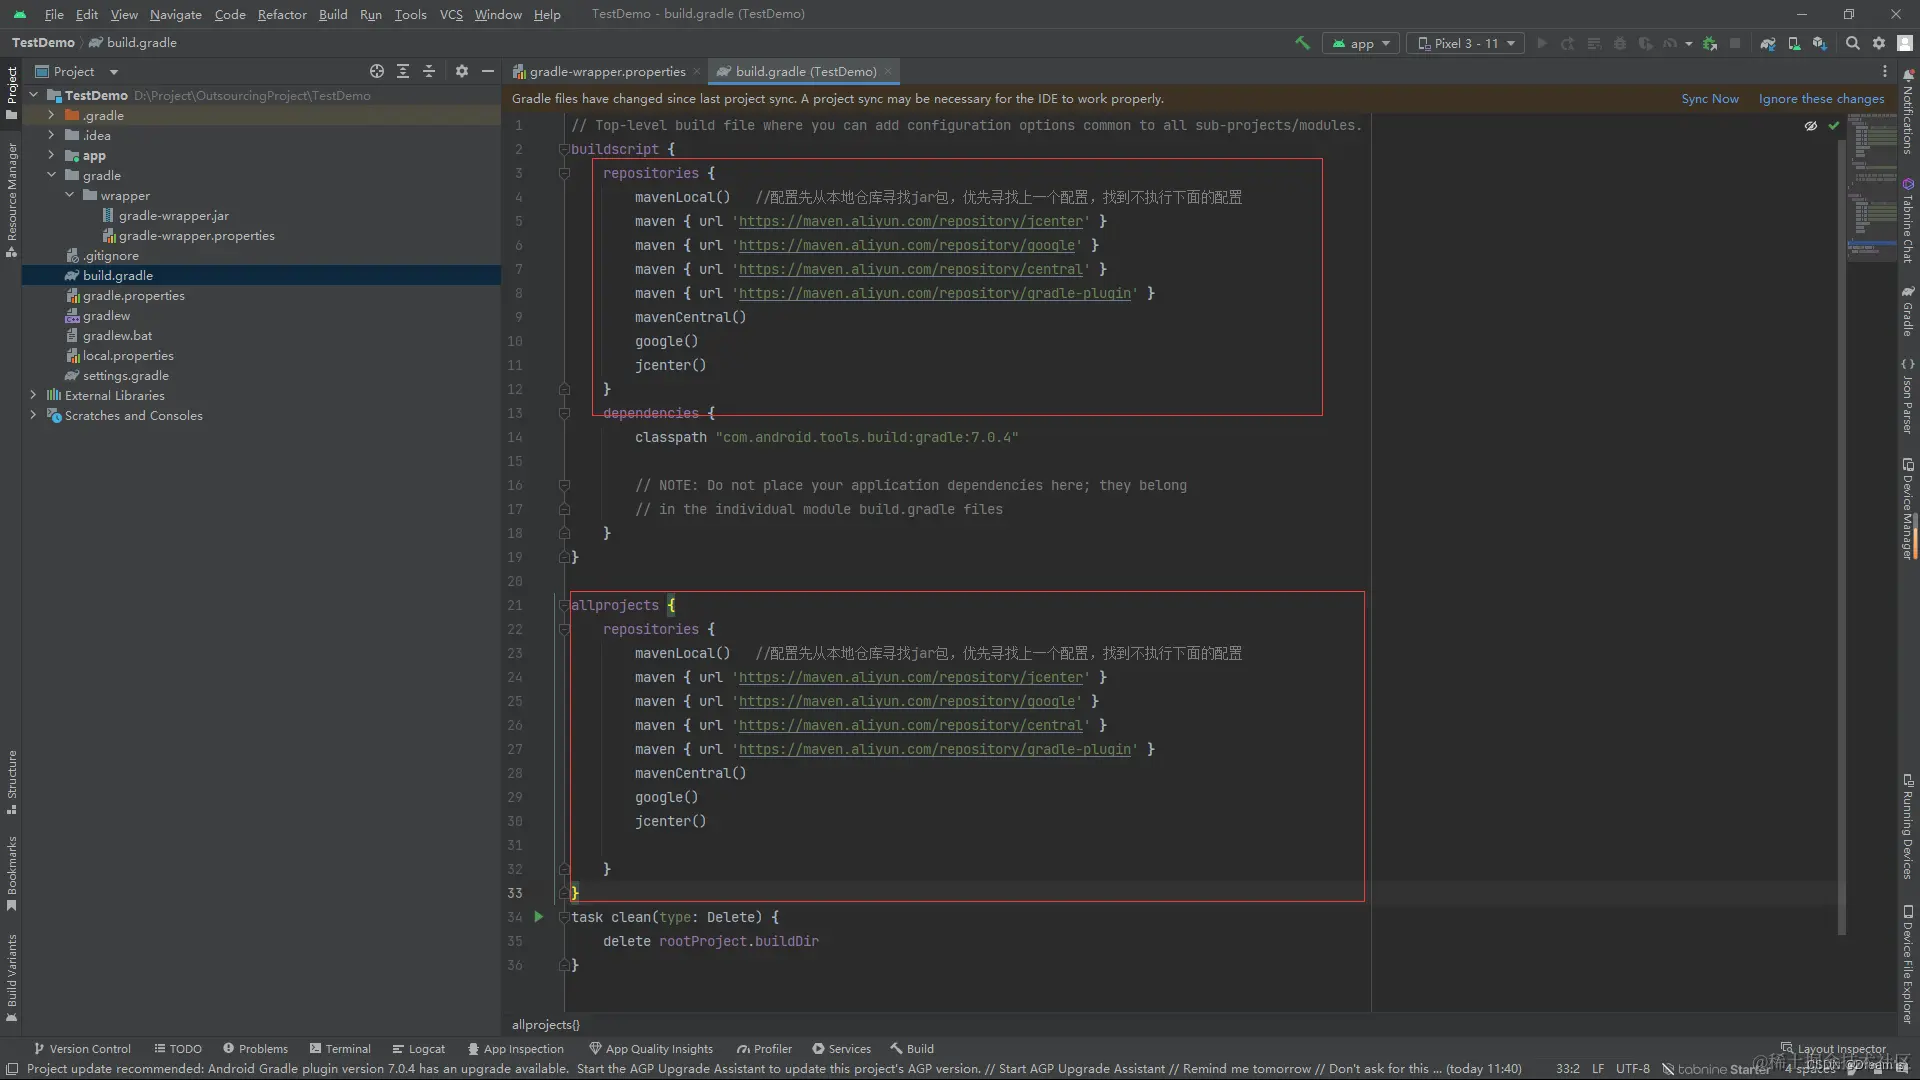Click the Search Everywhere magnifier icon
The image size is (1920, 1080).
click(x=1853, y=43)
